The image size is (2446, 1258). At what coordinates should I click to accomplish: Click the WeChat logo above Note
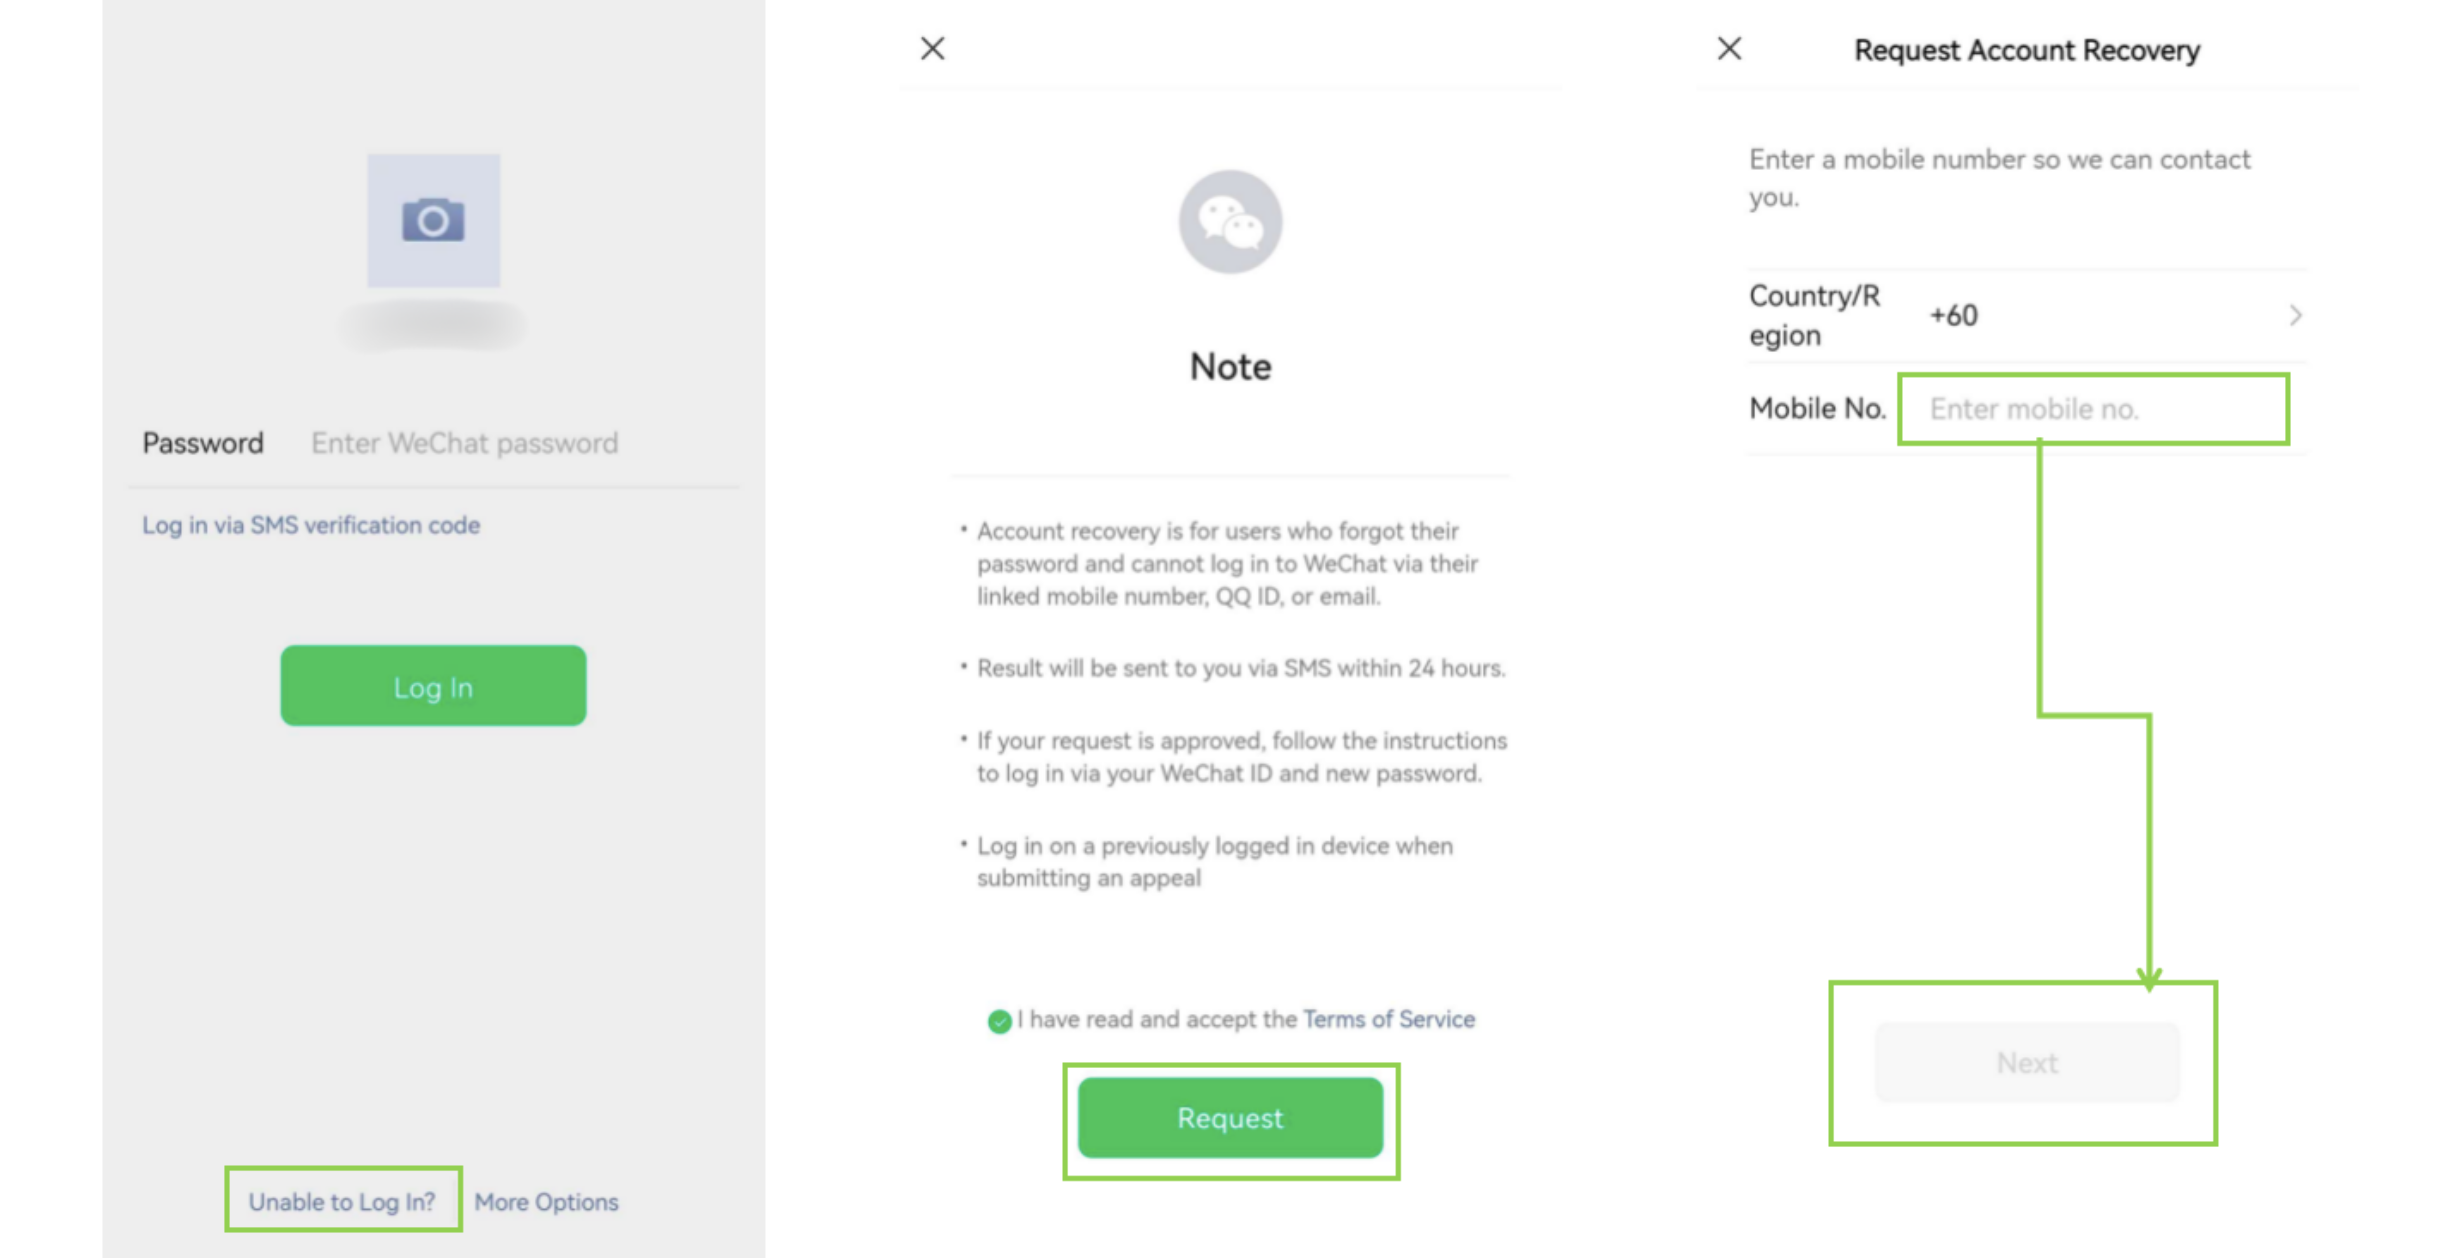point(1230,222)
